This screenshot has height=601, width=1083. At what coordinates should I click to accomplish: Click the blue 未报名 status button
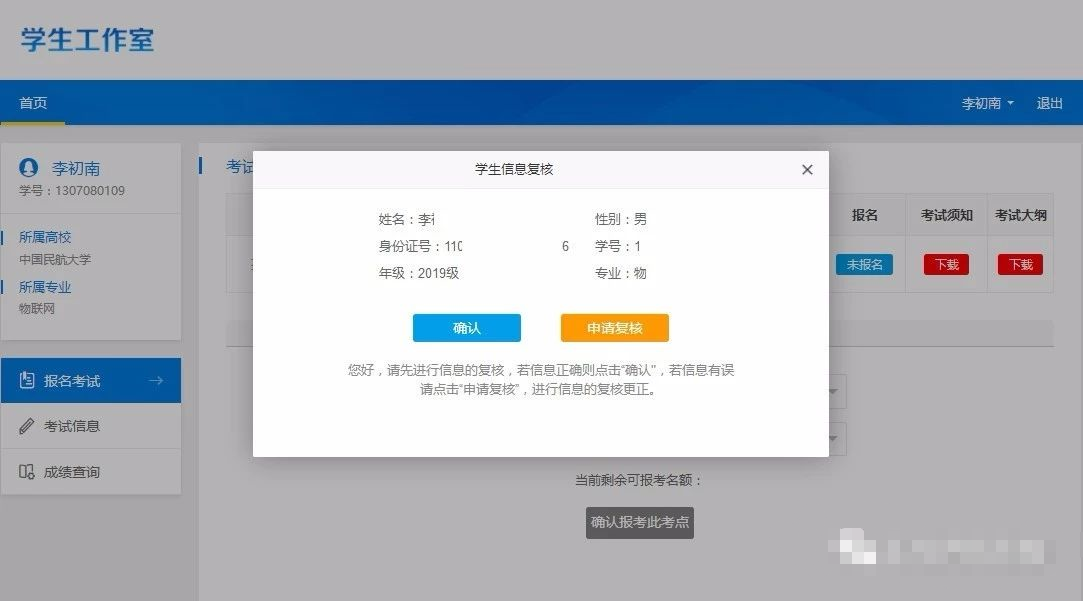(864, 265)
